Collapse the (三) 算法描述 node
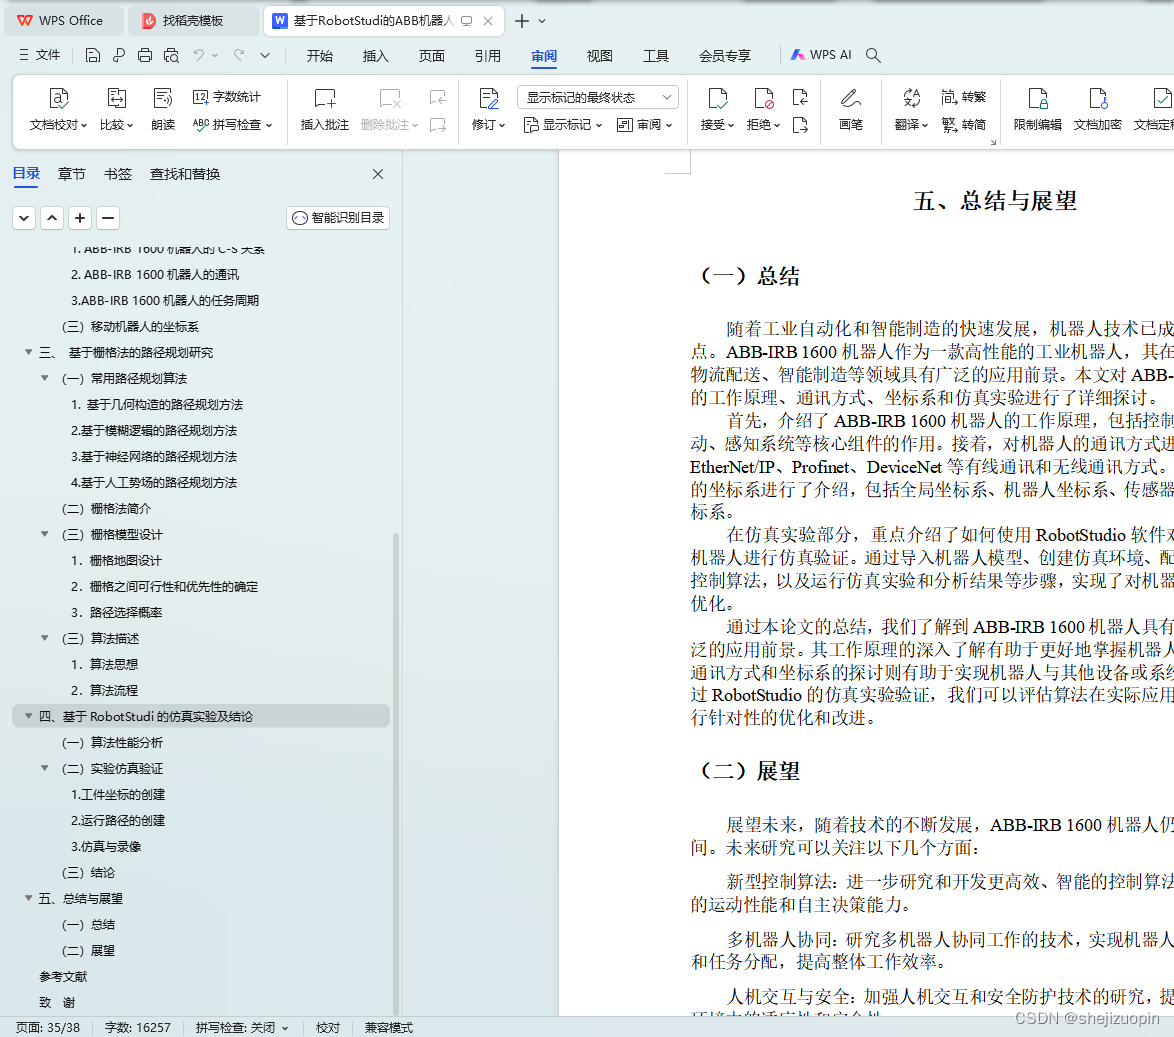The width and height of the screenshot is (1174, 1037). click(45, 638)
